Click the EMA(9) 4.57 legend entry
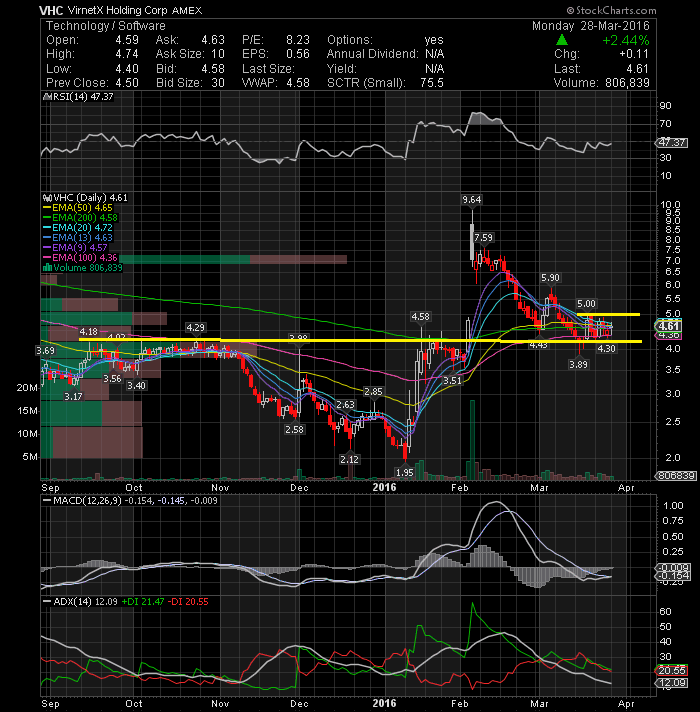Screen dimensions: 700x712 click(75, 248)
